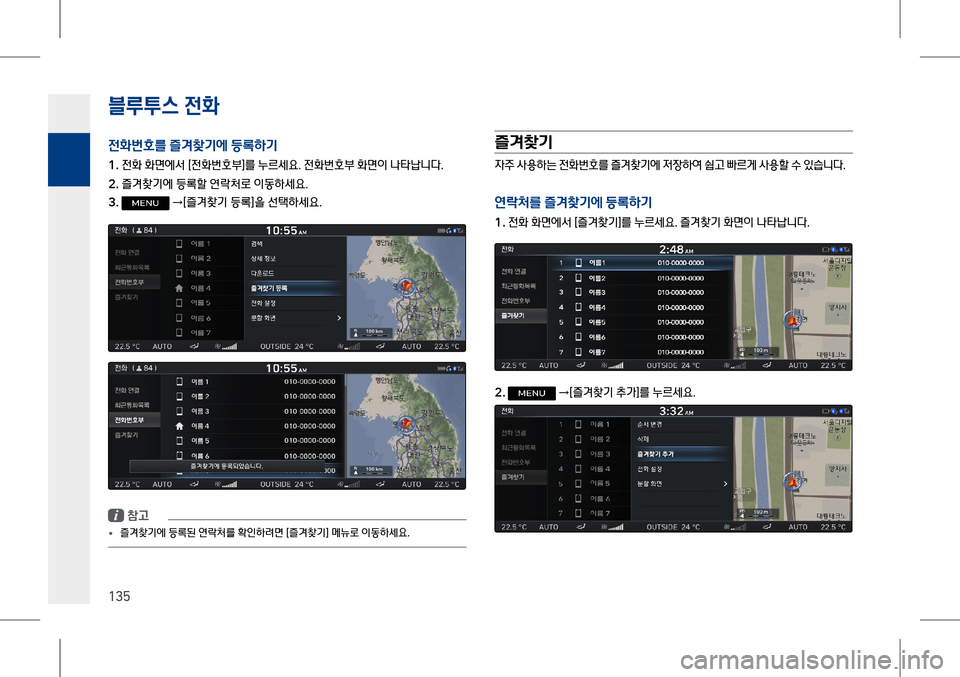The width and height of the screenshot is (960, 677).
Task: Tap the 100 km map scale on top-left screen
Action: [x=369, y=332]
